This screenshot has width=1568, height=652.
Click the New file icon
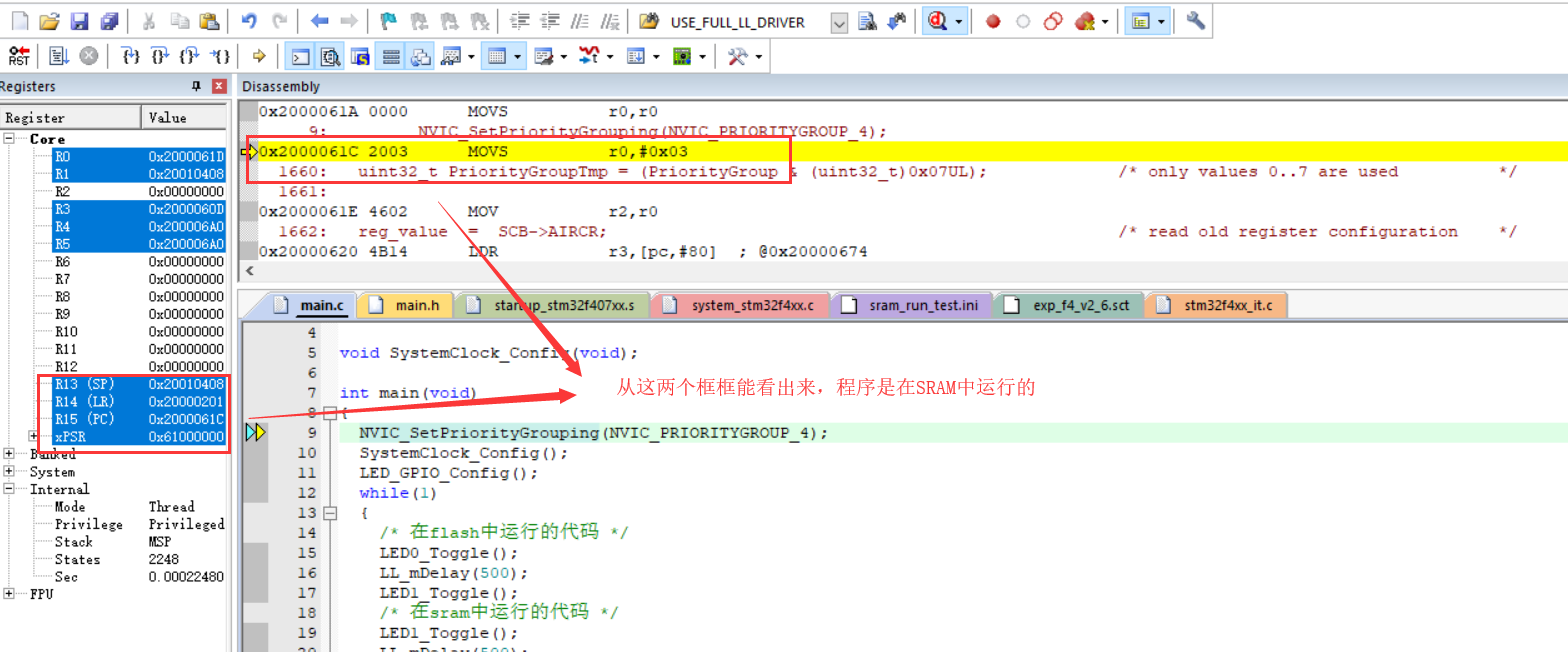coord(19,21)
